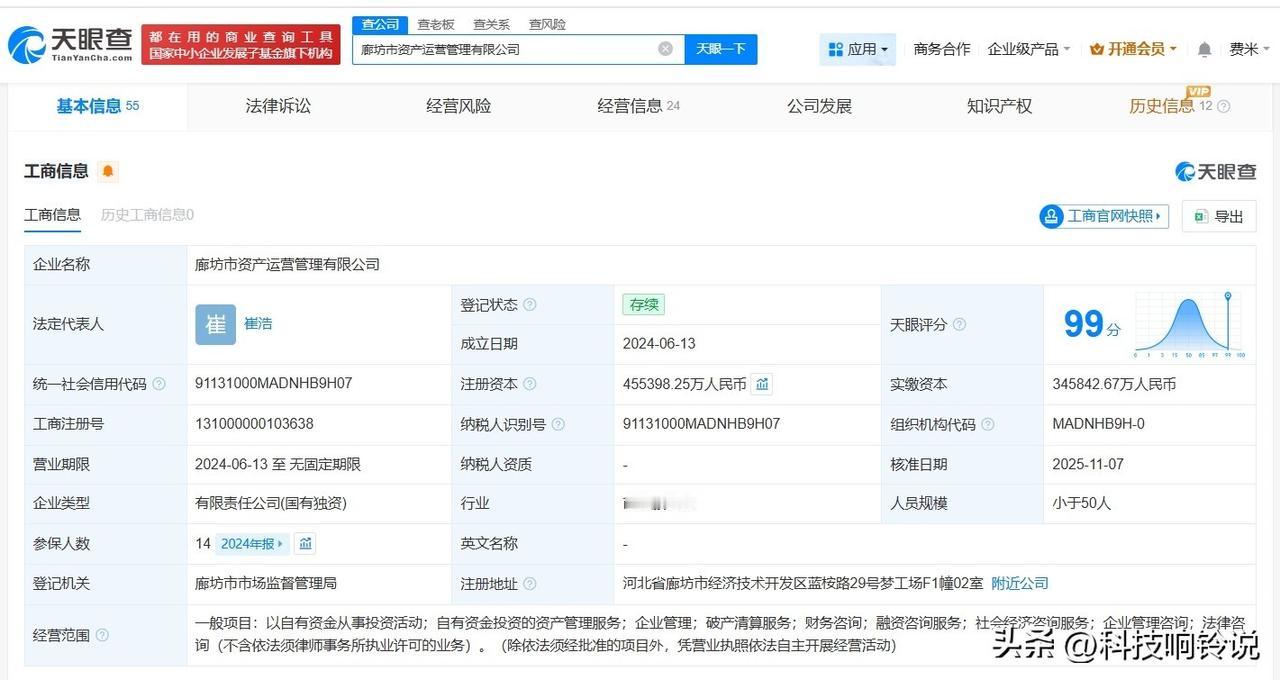Click the 导出 export button
The width and height of the screenshot is (1280, 680).
1219,216
